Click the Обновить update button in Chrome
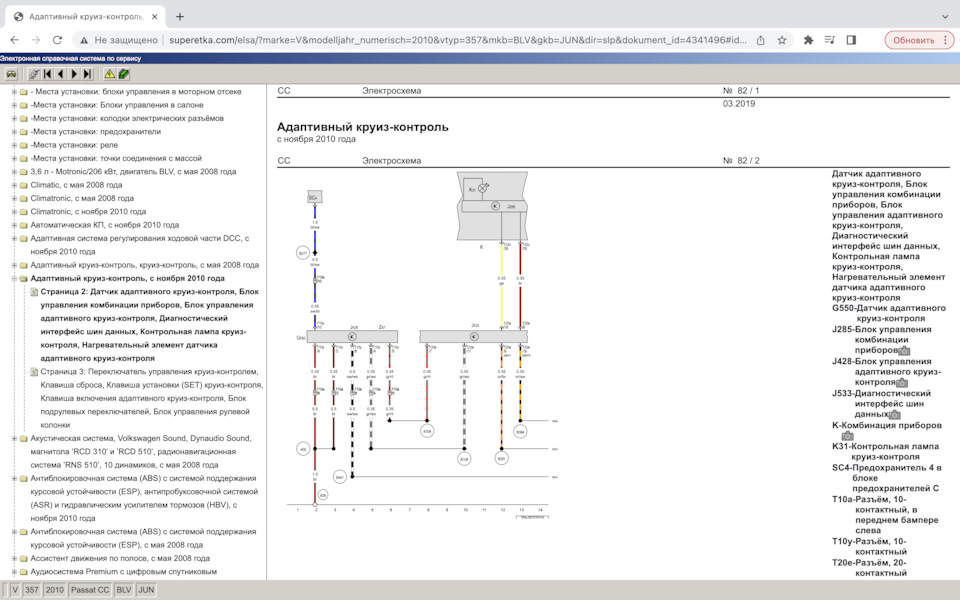The width and height of the screenshot is (960, 600). pyautogui.click(x=913, y=40)
